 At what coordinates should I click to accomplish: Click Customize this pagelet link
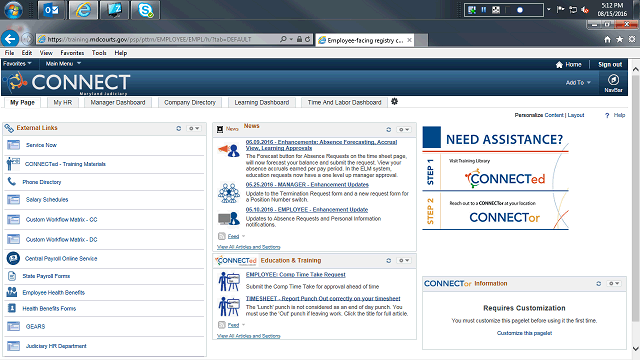(x=524, y=333)
